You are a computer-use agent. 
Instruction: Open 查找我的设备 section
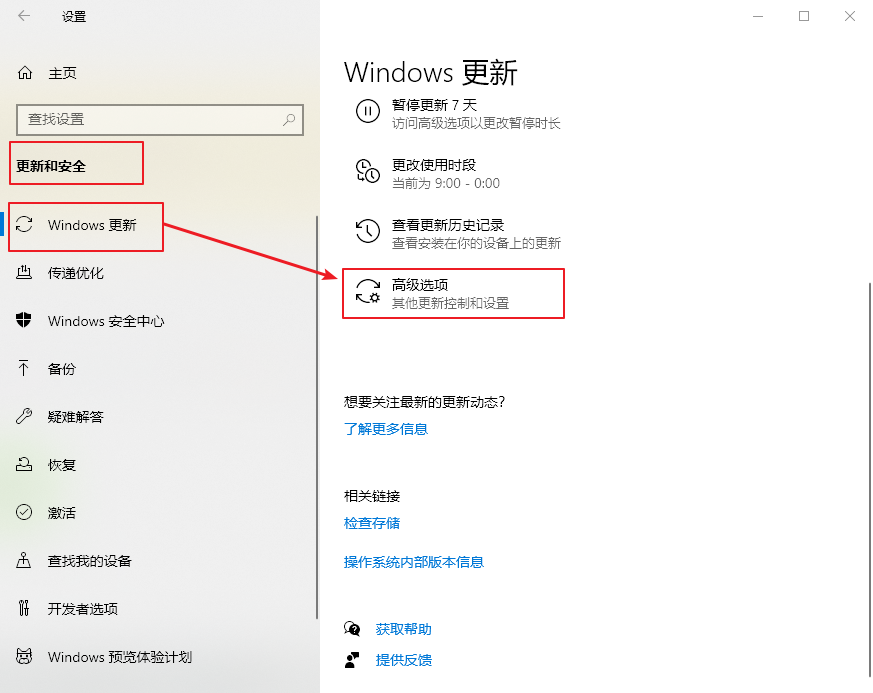coord(90,561)
